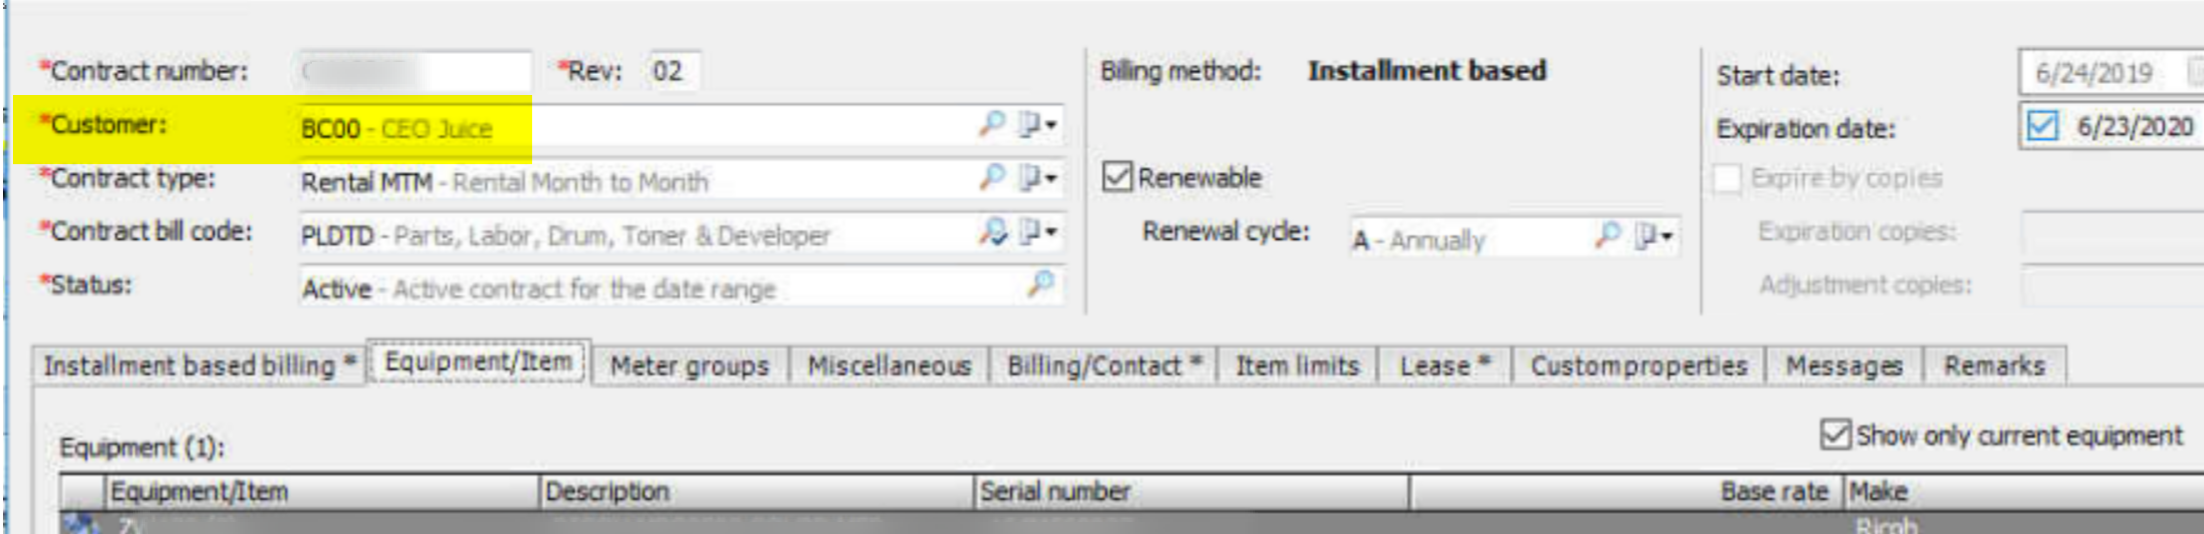Click the Customer record document icon

coord(1029,124)
